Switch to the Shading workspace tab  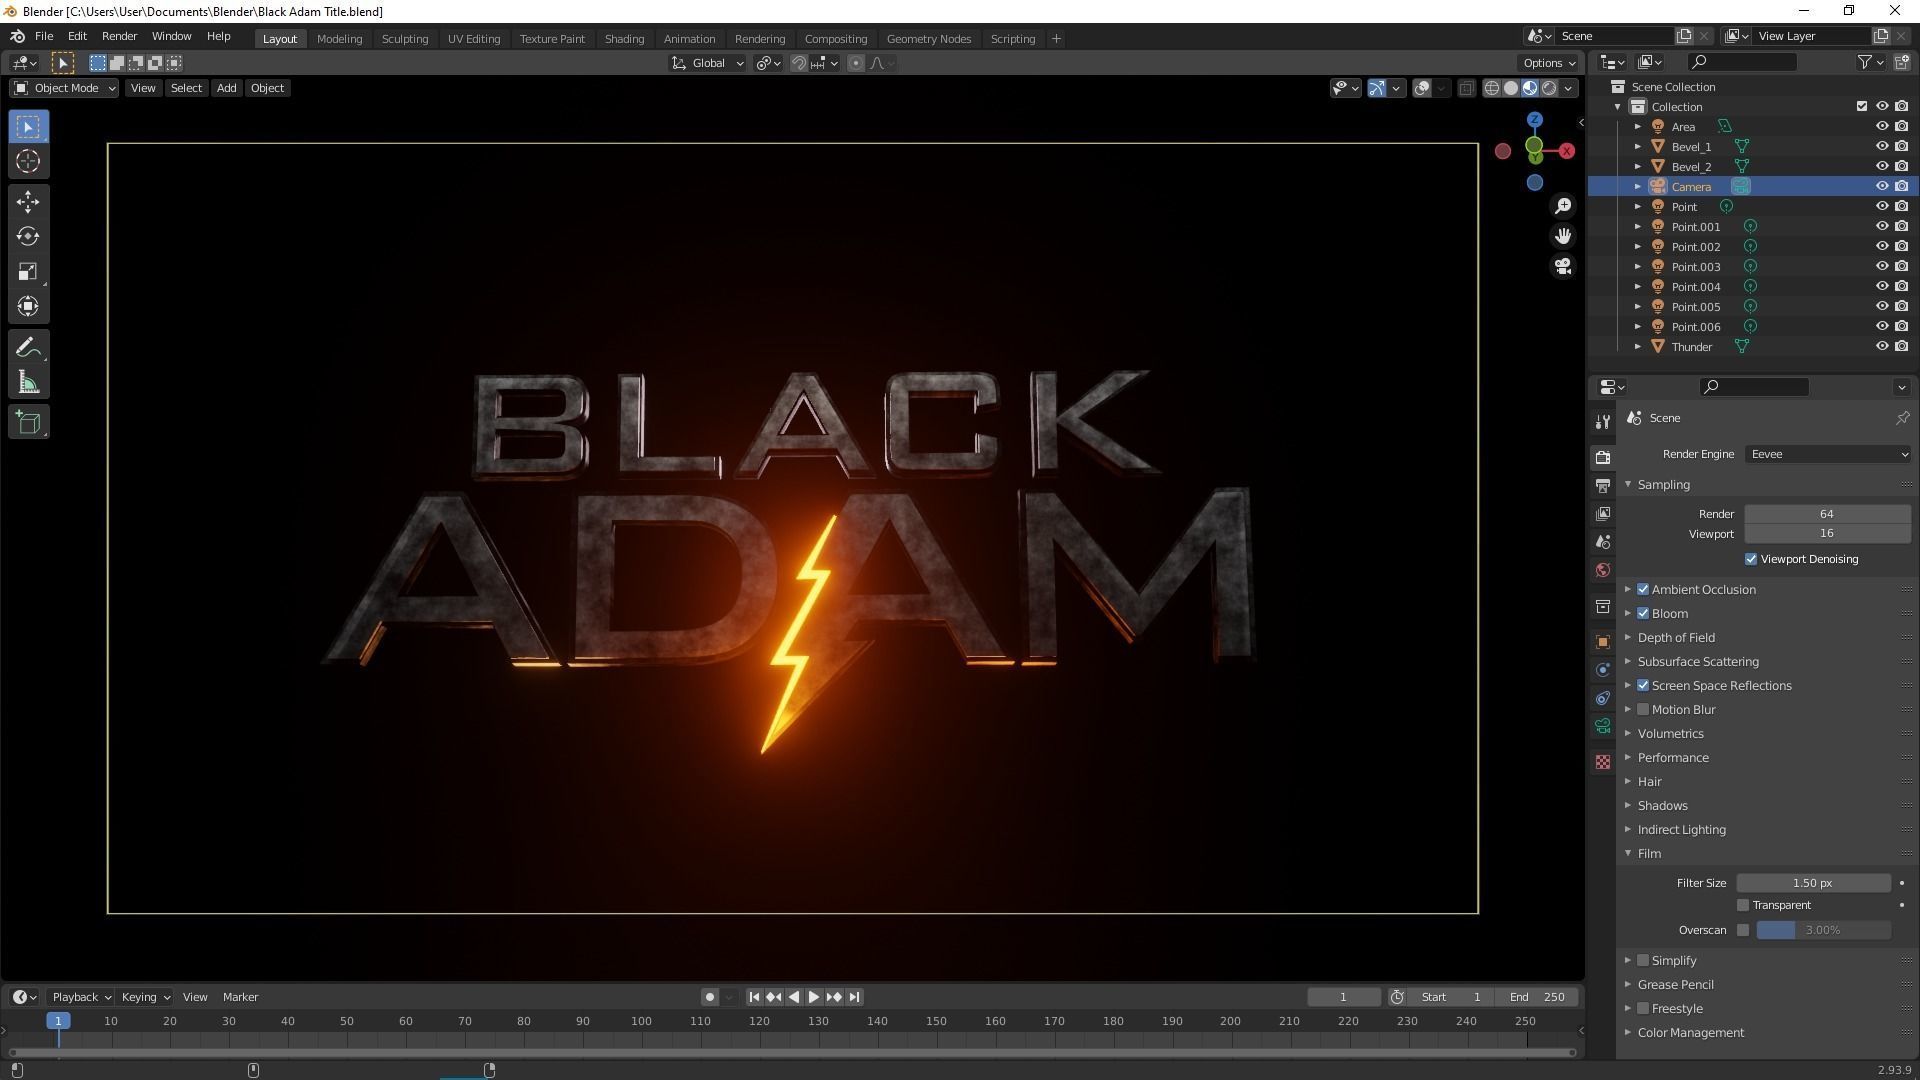click(x=624, y=38)
